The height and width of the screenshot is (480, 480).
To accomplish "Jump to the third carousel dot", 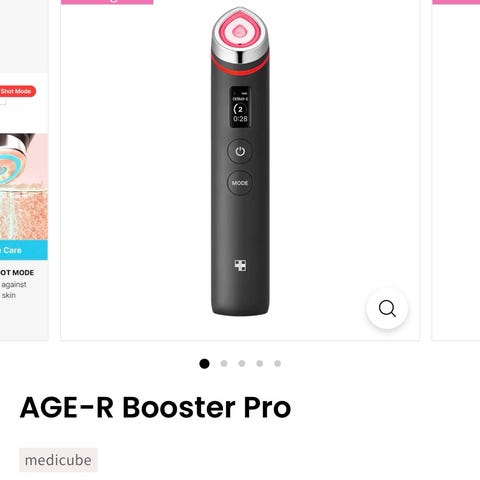I will click(242, 364).
